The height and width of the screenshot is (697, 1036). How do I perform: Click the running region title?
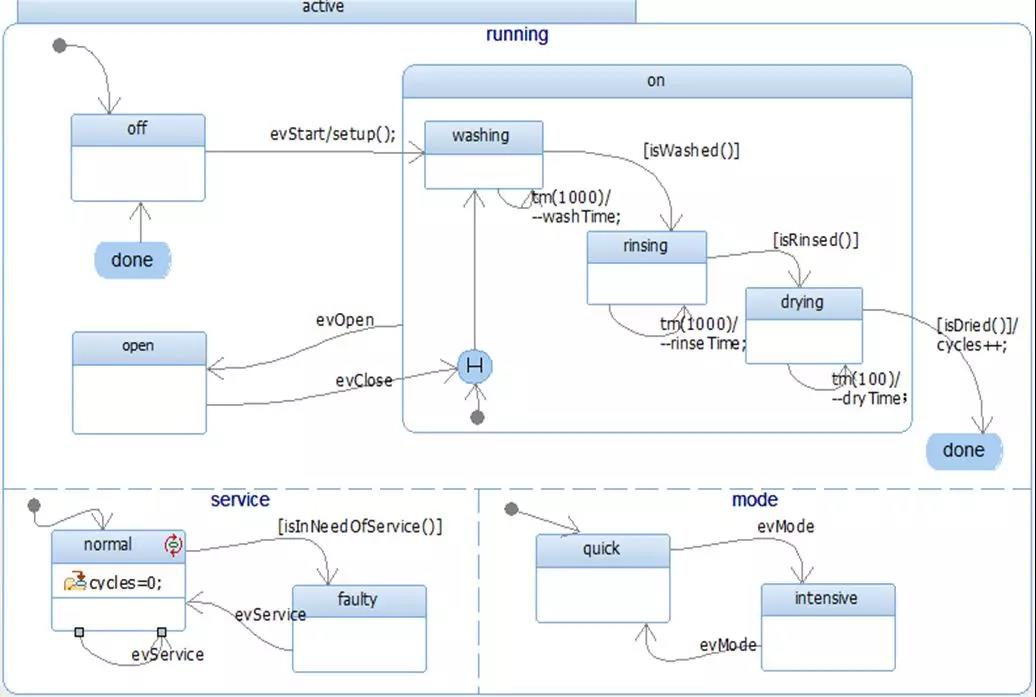(517, 34)
